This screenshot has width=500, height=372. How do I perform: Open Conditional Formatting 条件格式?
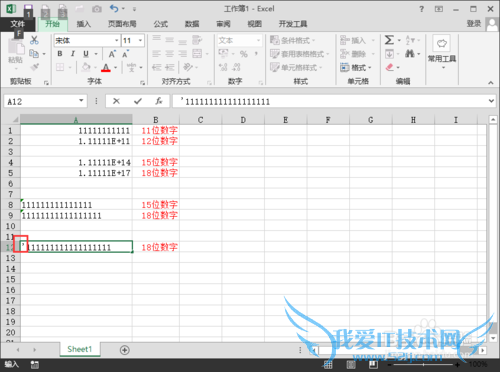(x=292, y=40)
